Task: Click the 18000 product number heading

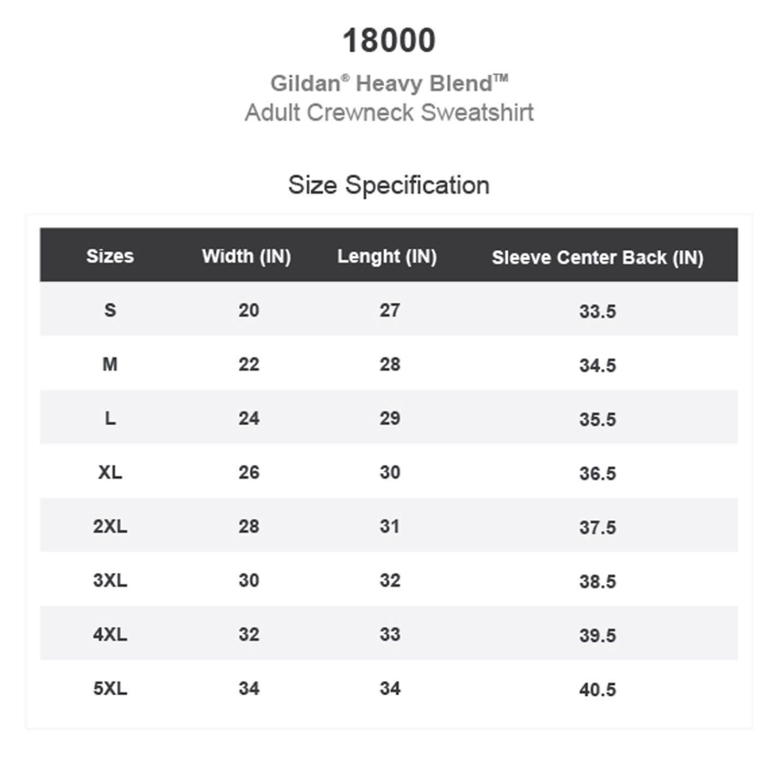Action: 389,40
